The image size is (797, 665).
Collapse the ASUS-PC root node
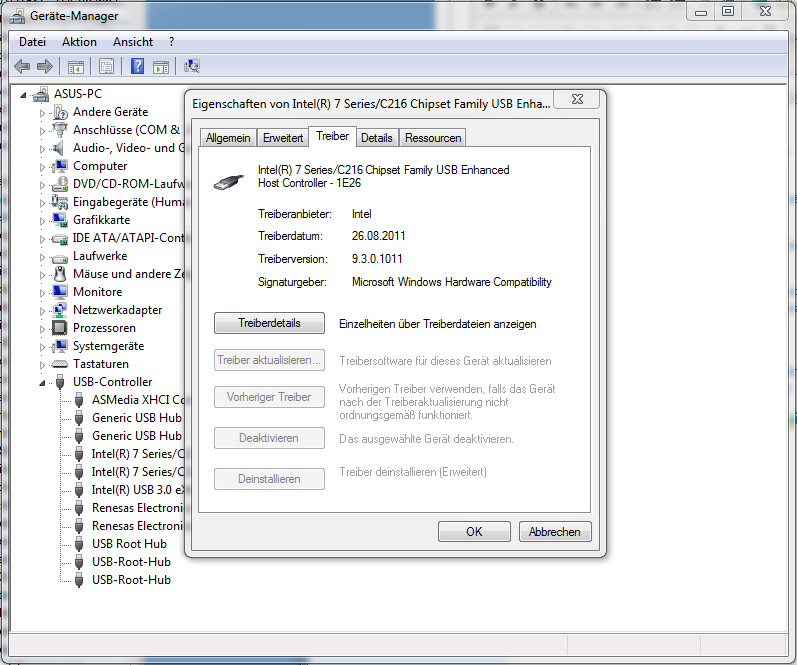[23, 95]
